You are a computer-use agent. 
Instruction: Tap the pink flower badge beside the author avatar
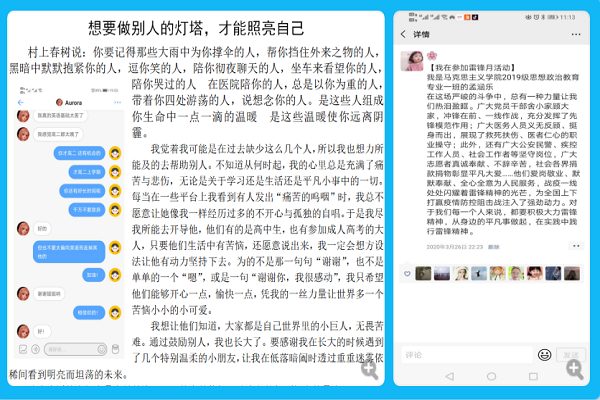(x=432, y=56)
